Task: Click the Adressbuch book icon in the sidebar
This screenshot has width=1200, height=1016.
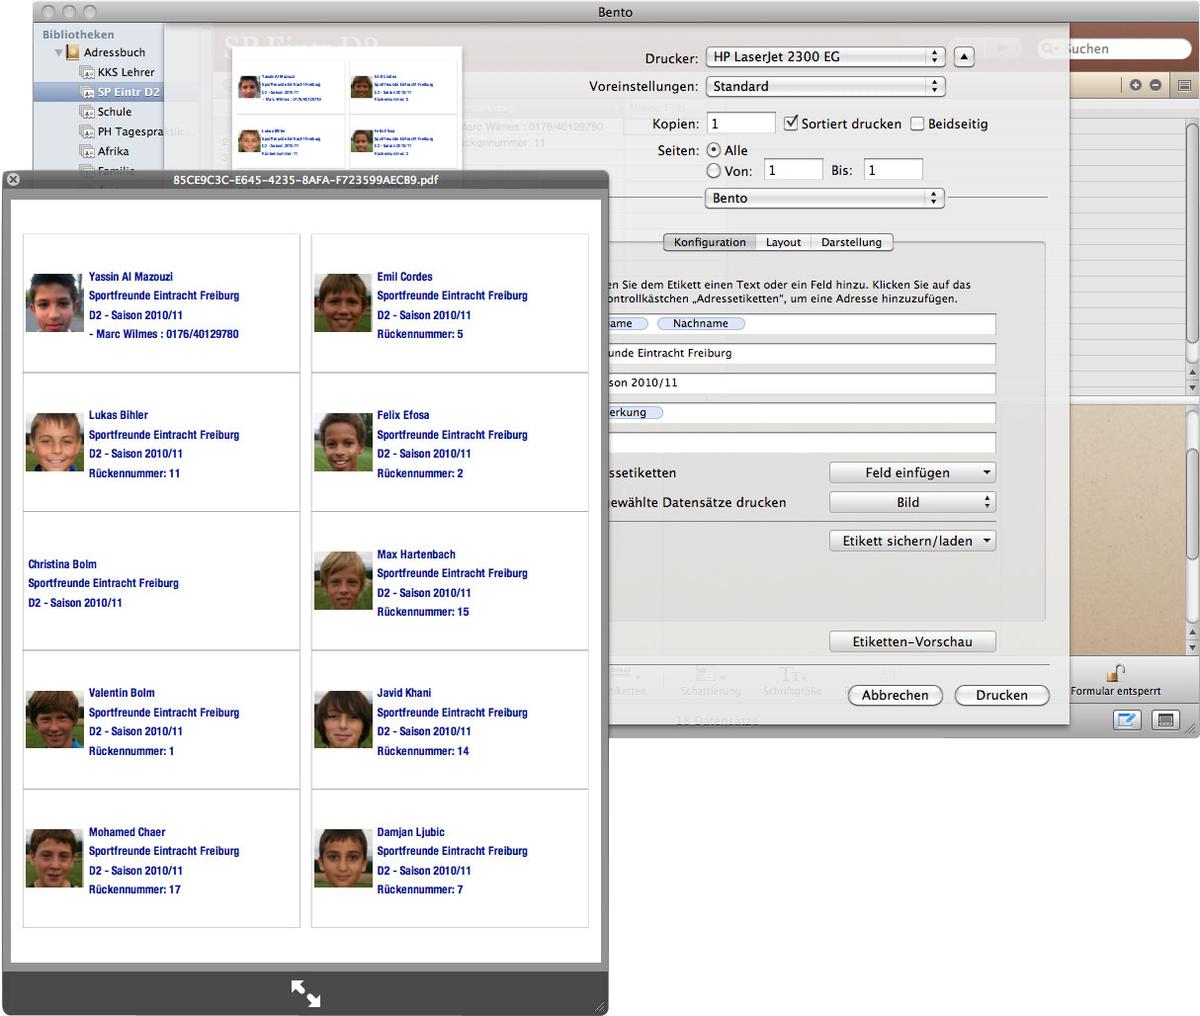Action: 73,52
